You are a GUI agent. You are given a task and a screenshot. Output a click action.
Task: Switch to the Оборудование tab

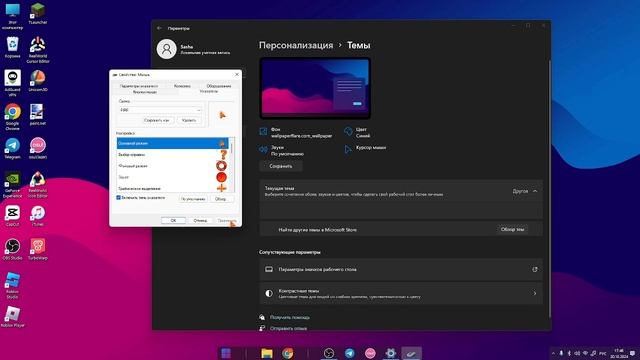click(x=219, y=86)
